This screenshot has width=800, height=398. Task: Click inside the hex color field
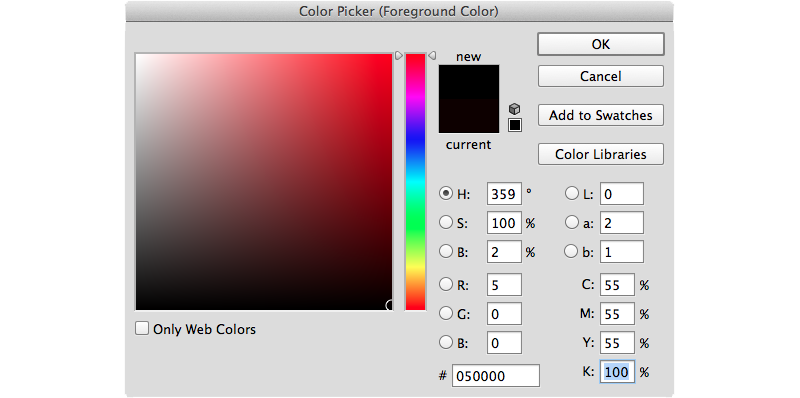coord(495,376)
